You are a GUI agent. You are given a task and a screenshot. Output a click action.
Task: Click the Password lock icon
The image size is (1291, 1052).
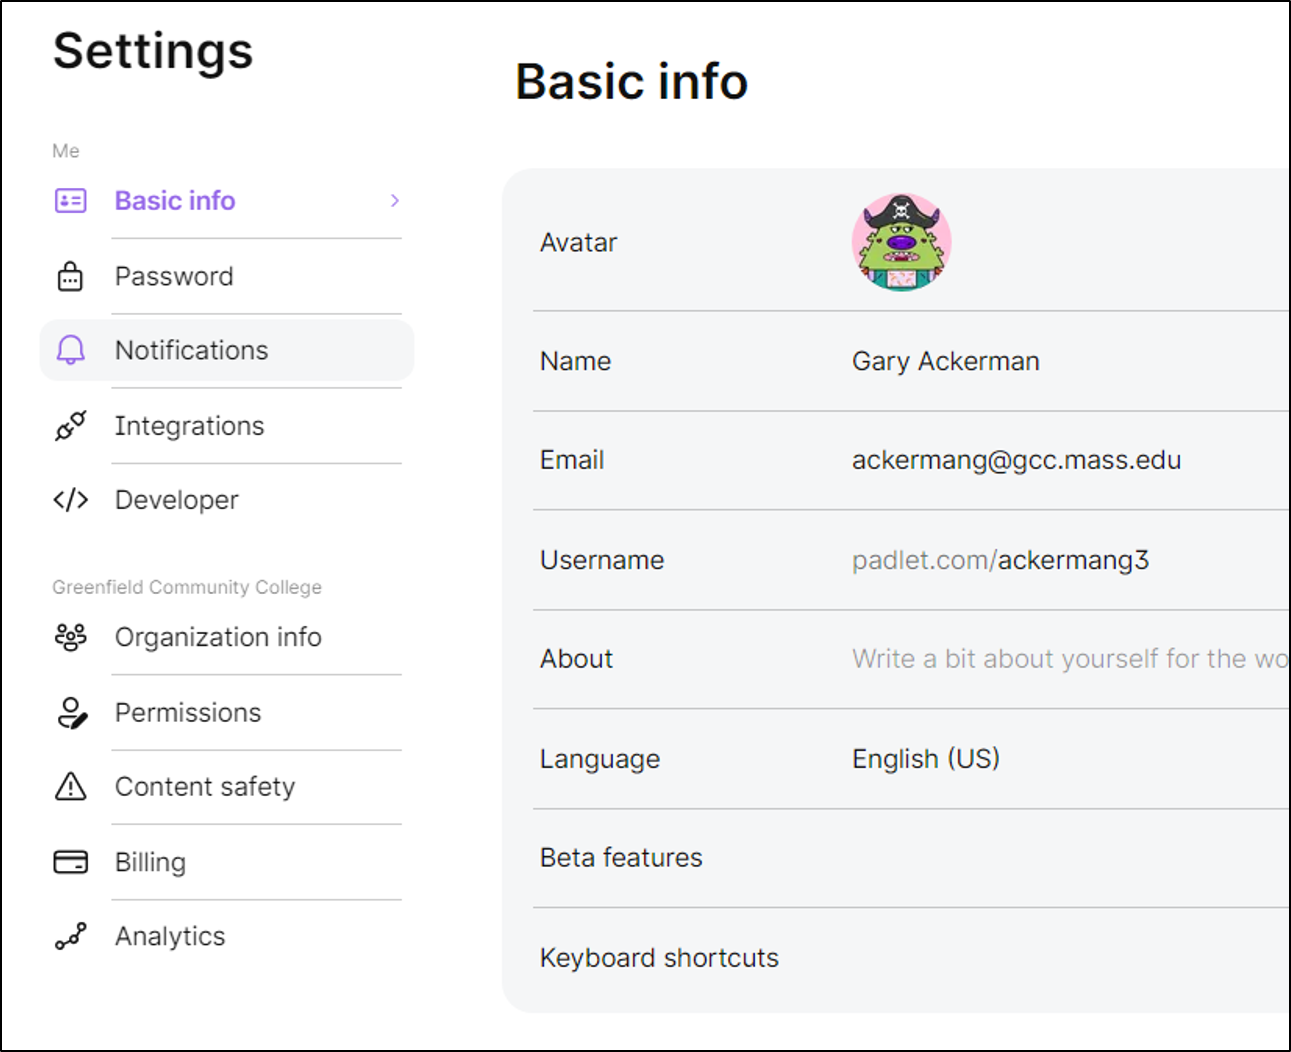coord(68,276)
